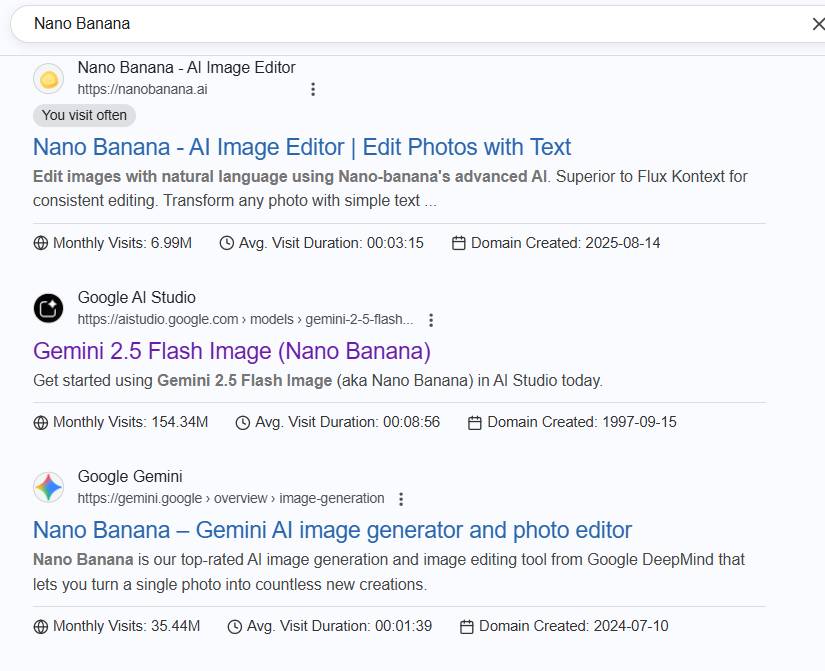This screenshot has width=825, height=671.
Task: Open Nano Banana – Gemini AI image generator link
Action: pyautogui.click(x=332, y=530)
